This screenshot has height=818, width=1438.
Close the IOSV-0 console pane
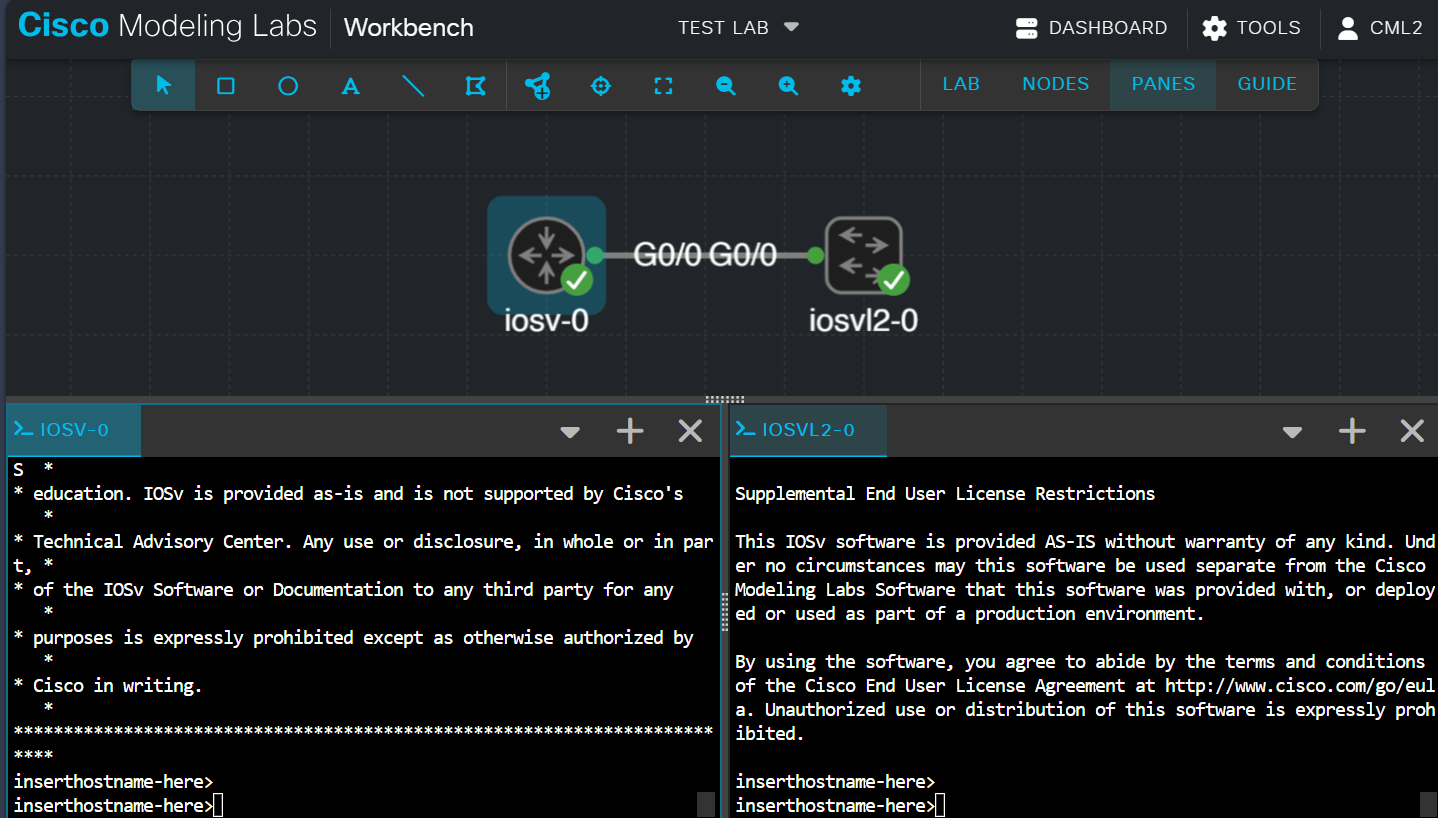click(x=690, y=431)
